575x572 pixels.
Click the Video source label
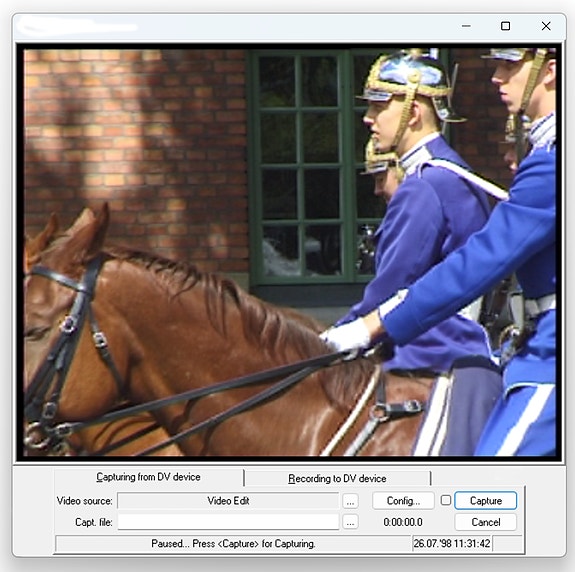84,501
